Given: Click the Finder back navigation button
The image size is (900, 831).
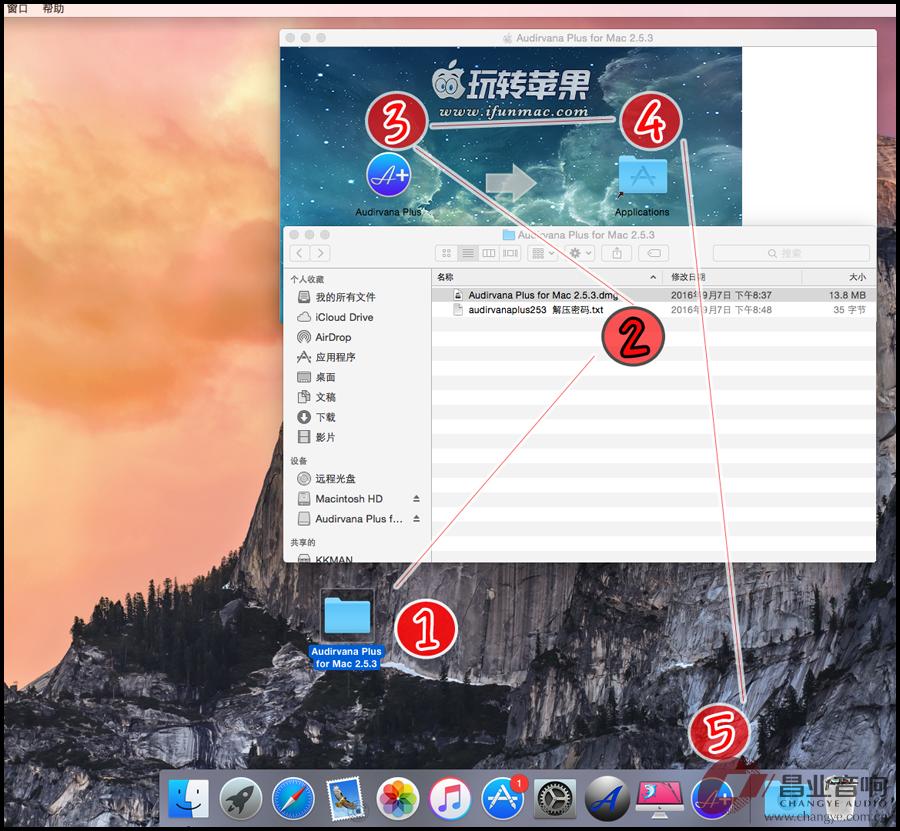Looking at the screenshot, I should point(299,253).
